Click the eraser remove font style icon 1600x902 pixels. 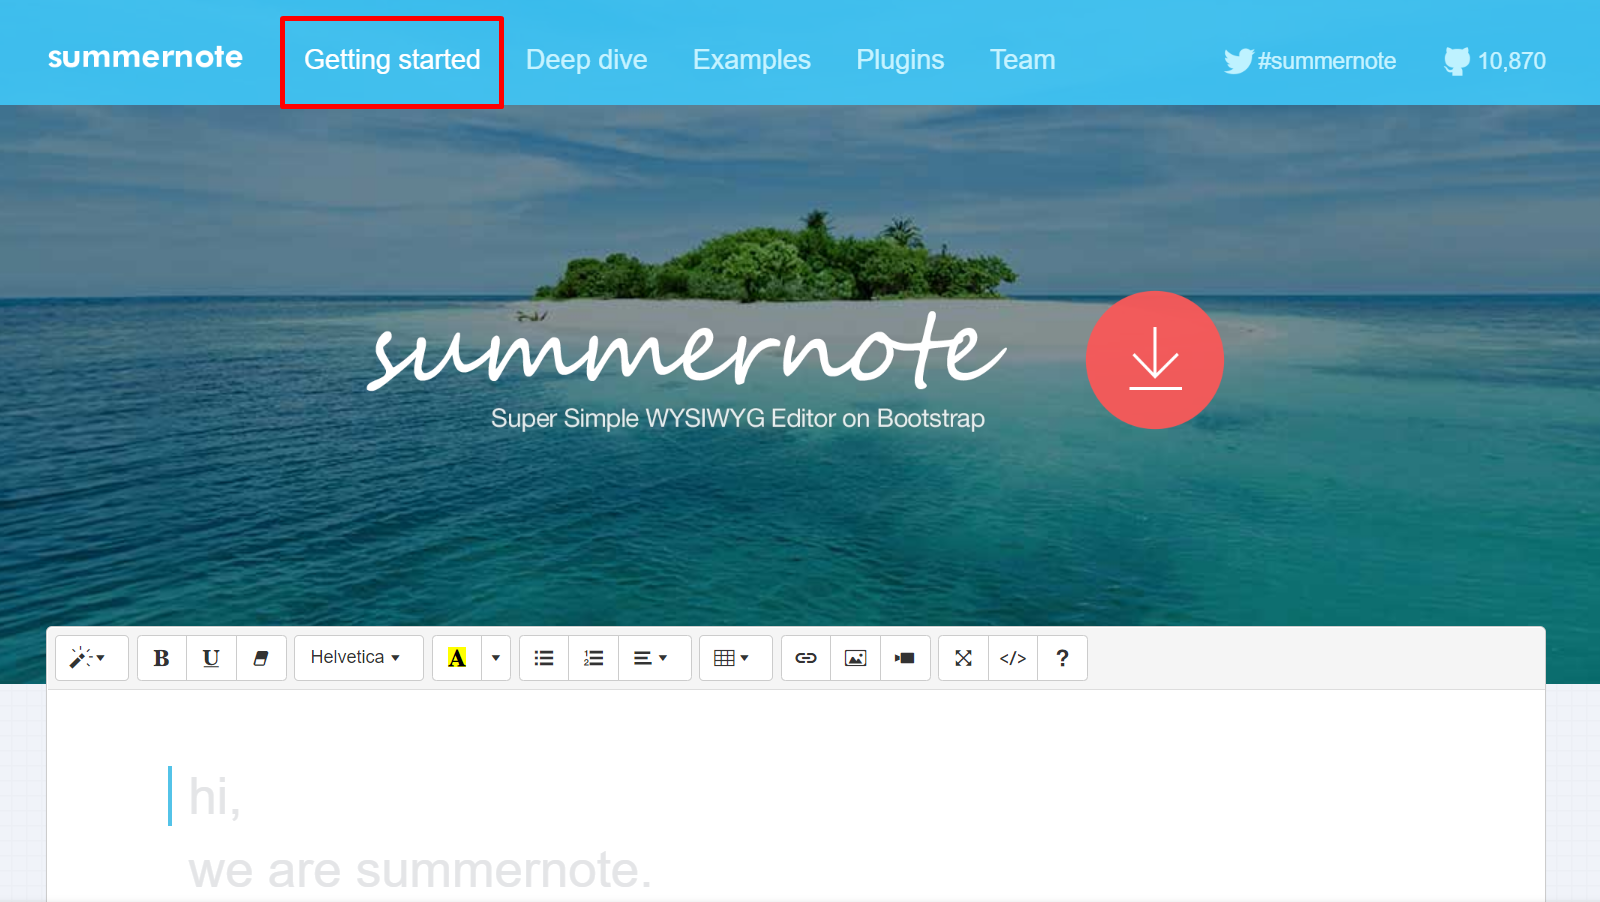pyautogui.click(x=261, y=658)
